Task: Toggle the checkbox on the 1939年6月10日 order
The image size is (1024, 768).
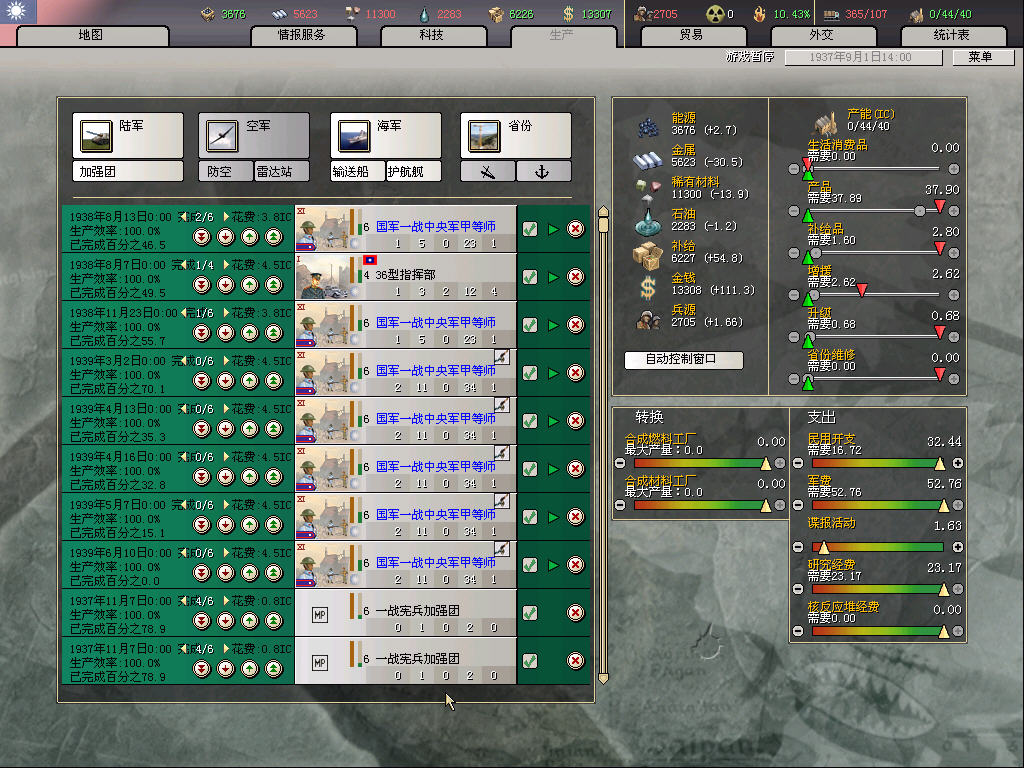Action: (x=530, y=565)
